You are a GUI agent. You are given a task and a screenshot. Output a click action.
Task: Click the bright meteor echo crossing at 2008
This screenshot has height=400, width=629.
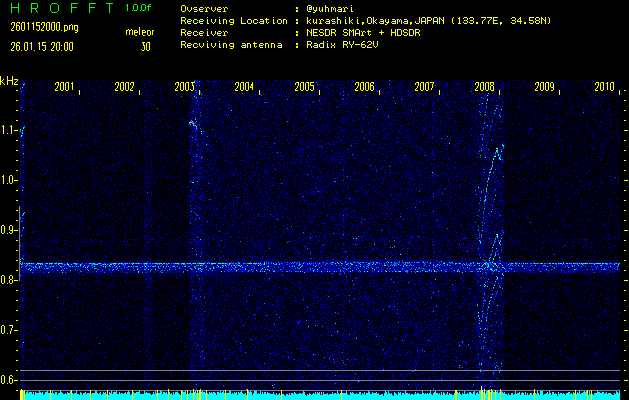490,266
